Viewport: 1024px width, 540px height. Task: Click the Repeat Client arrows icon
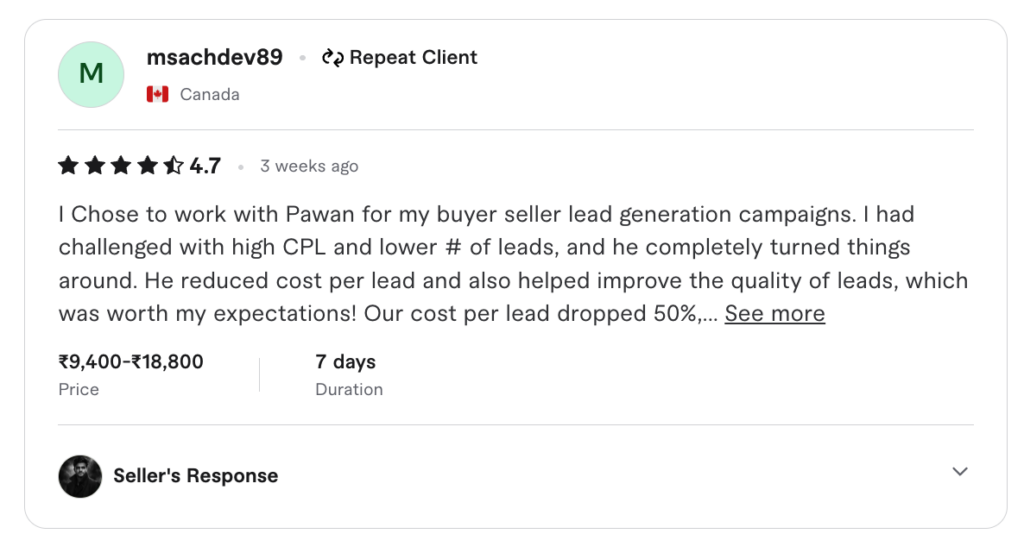click(x=332, y=58)
